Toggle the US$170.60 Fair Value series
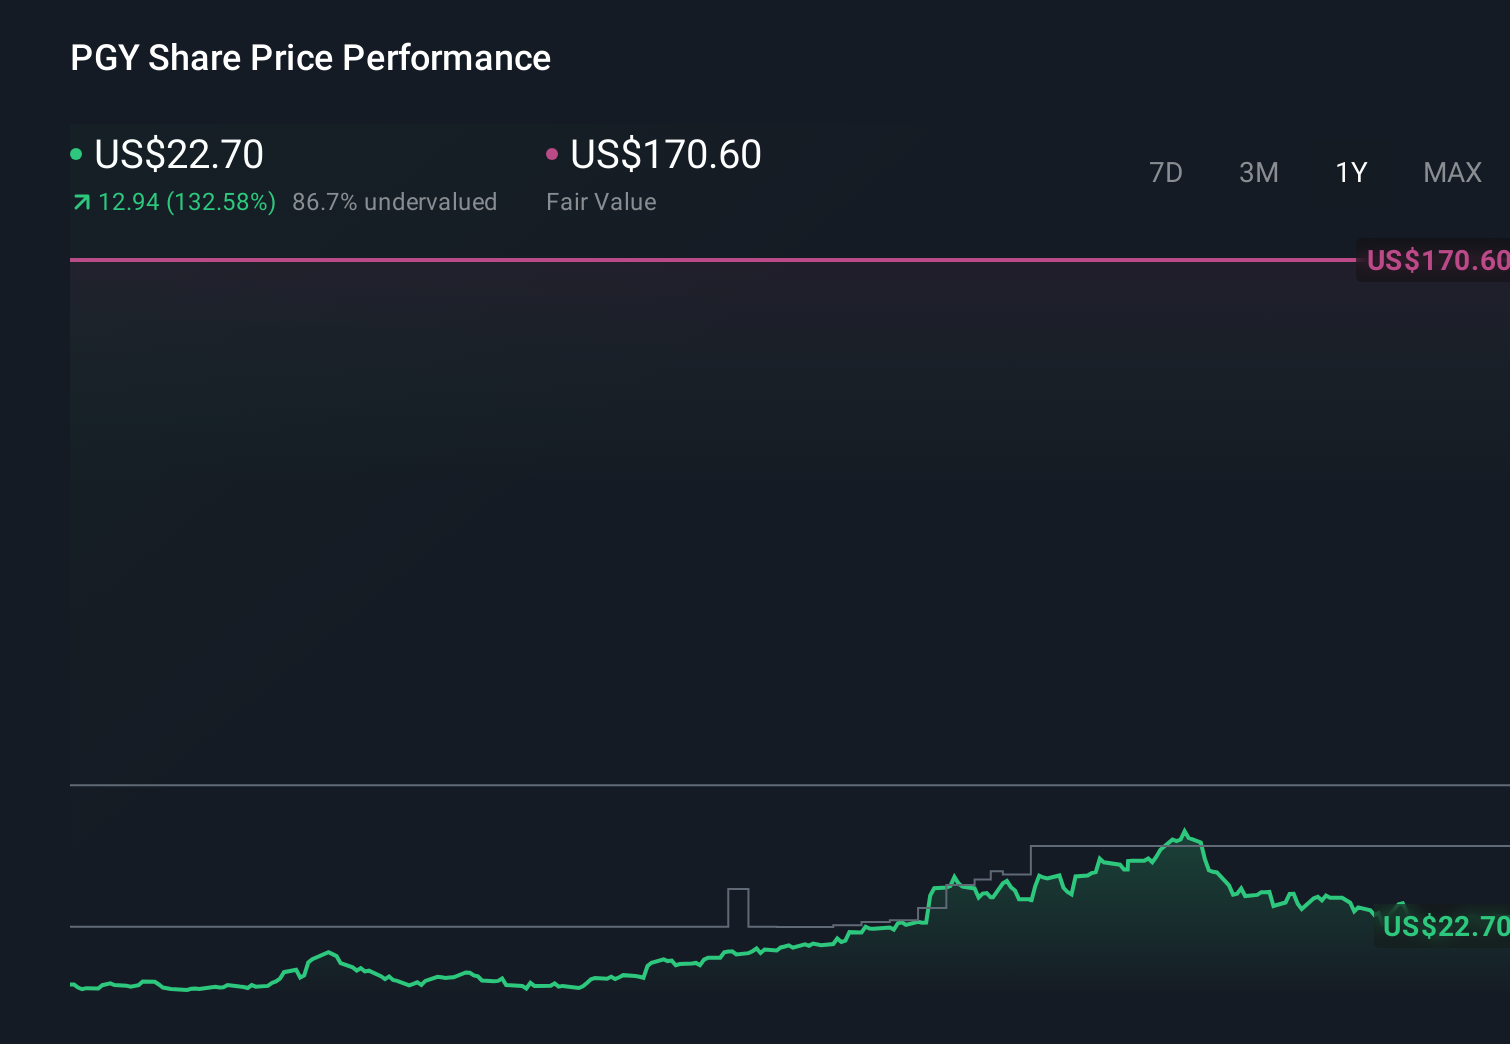The image size is (1510, 1044). [x=664, y=155]
